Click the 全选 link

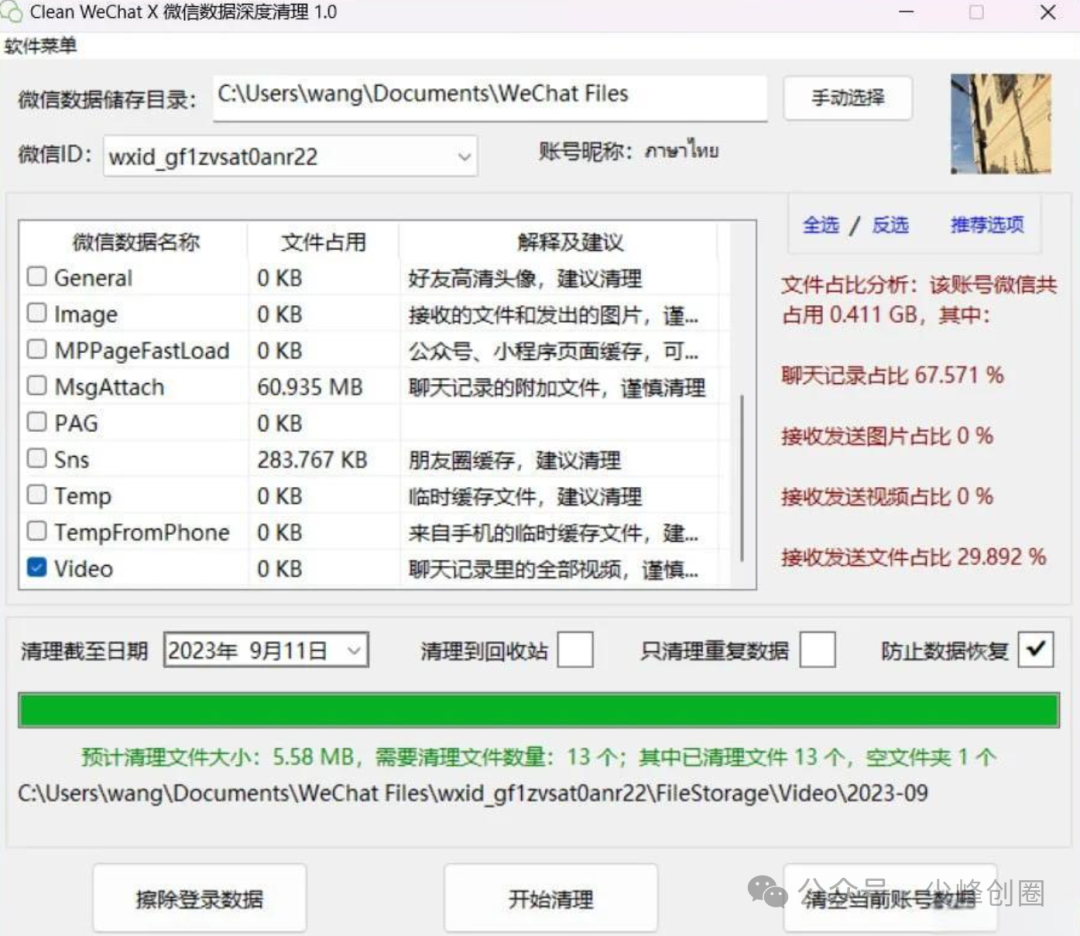point(821,225)
